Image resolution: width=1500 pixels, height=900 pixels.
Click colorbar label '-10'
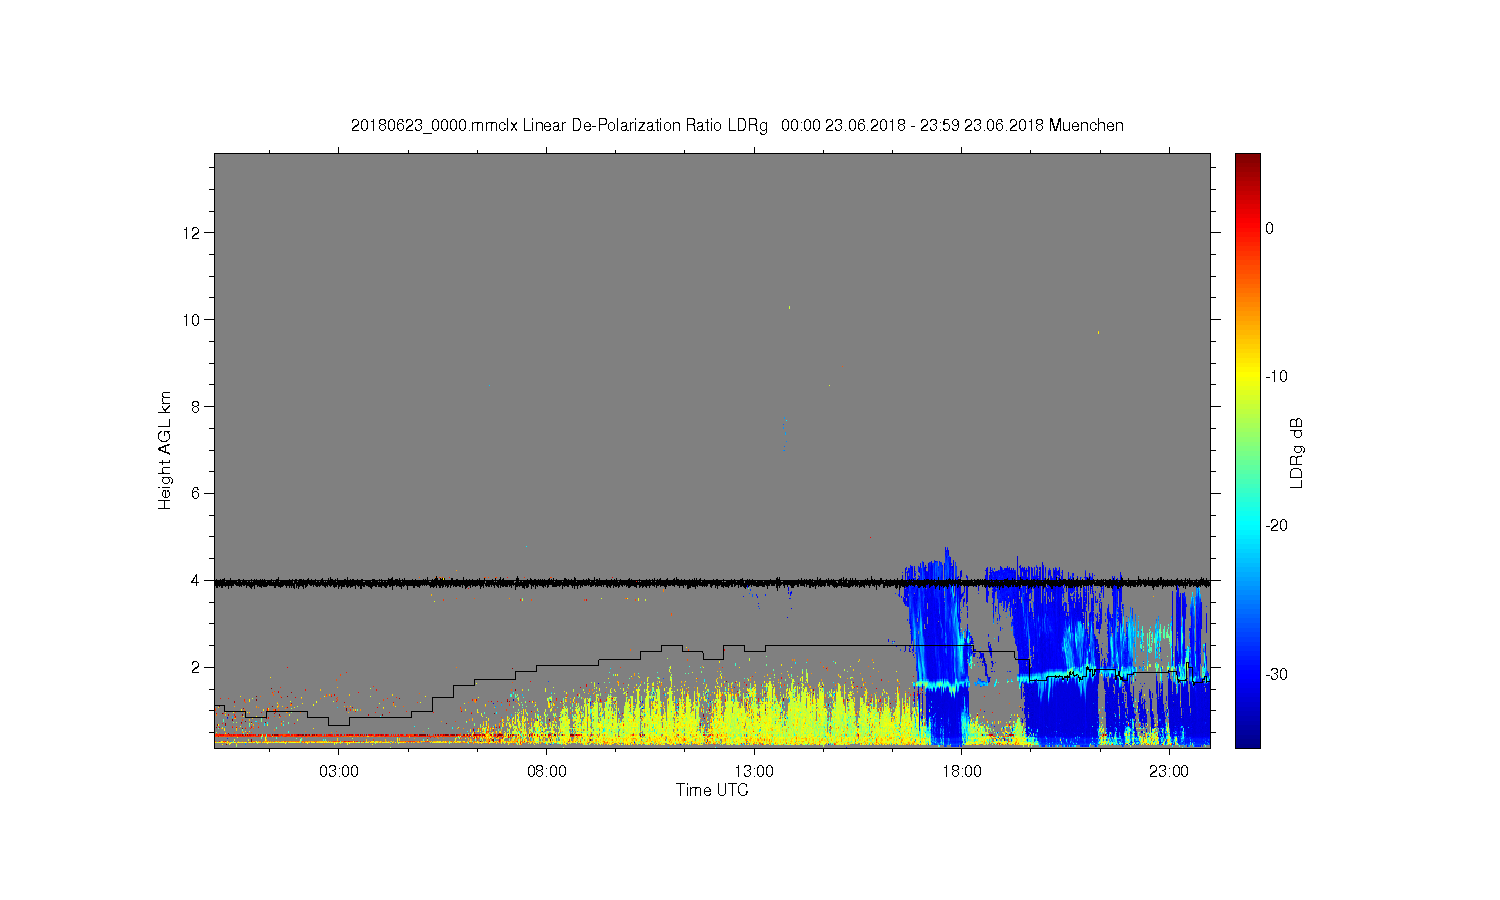click(1276, 377)
